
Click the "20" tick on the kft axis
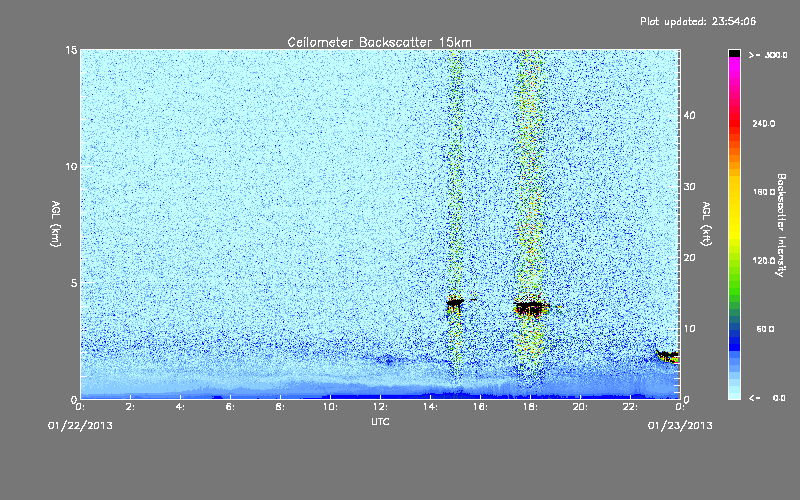point(689,258)
